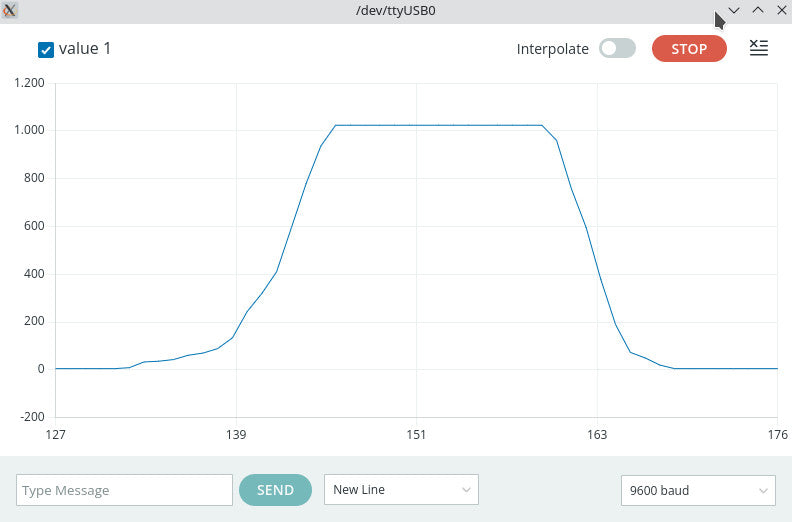Click the 'Interpolate' label text
The width and height of the screenshot is (792, 522).
pos(553,49)
